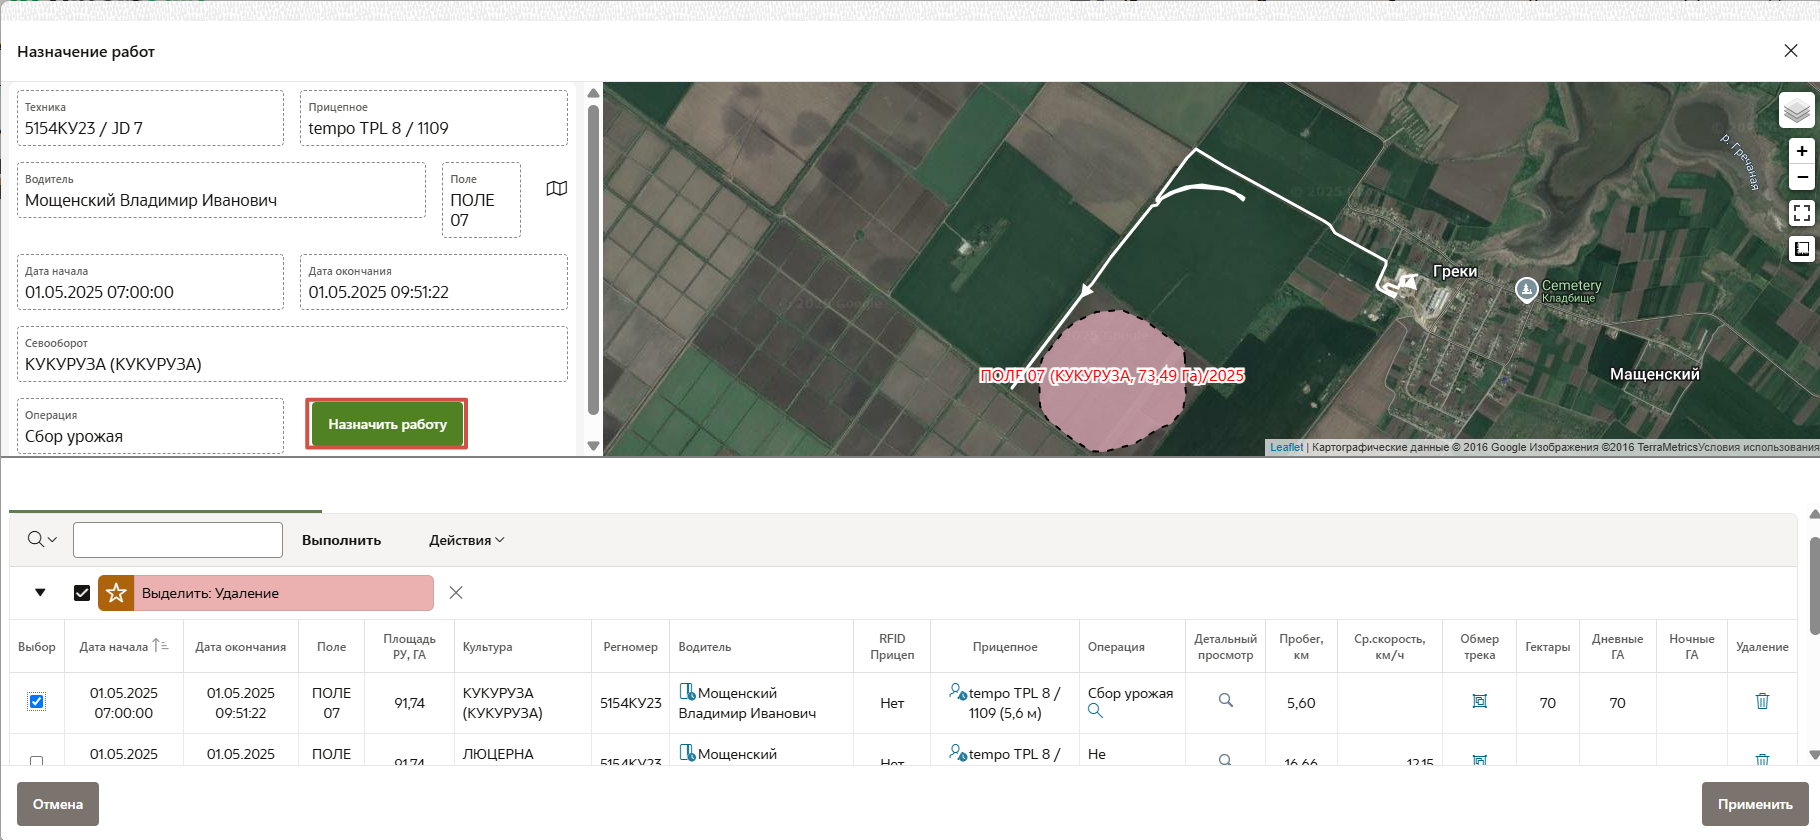Open track measurement icon in first row
1820x840 pixels.
[1479, 702]
